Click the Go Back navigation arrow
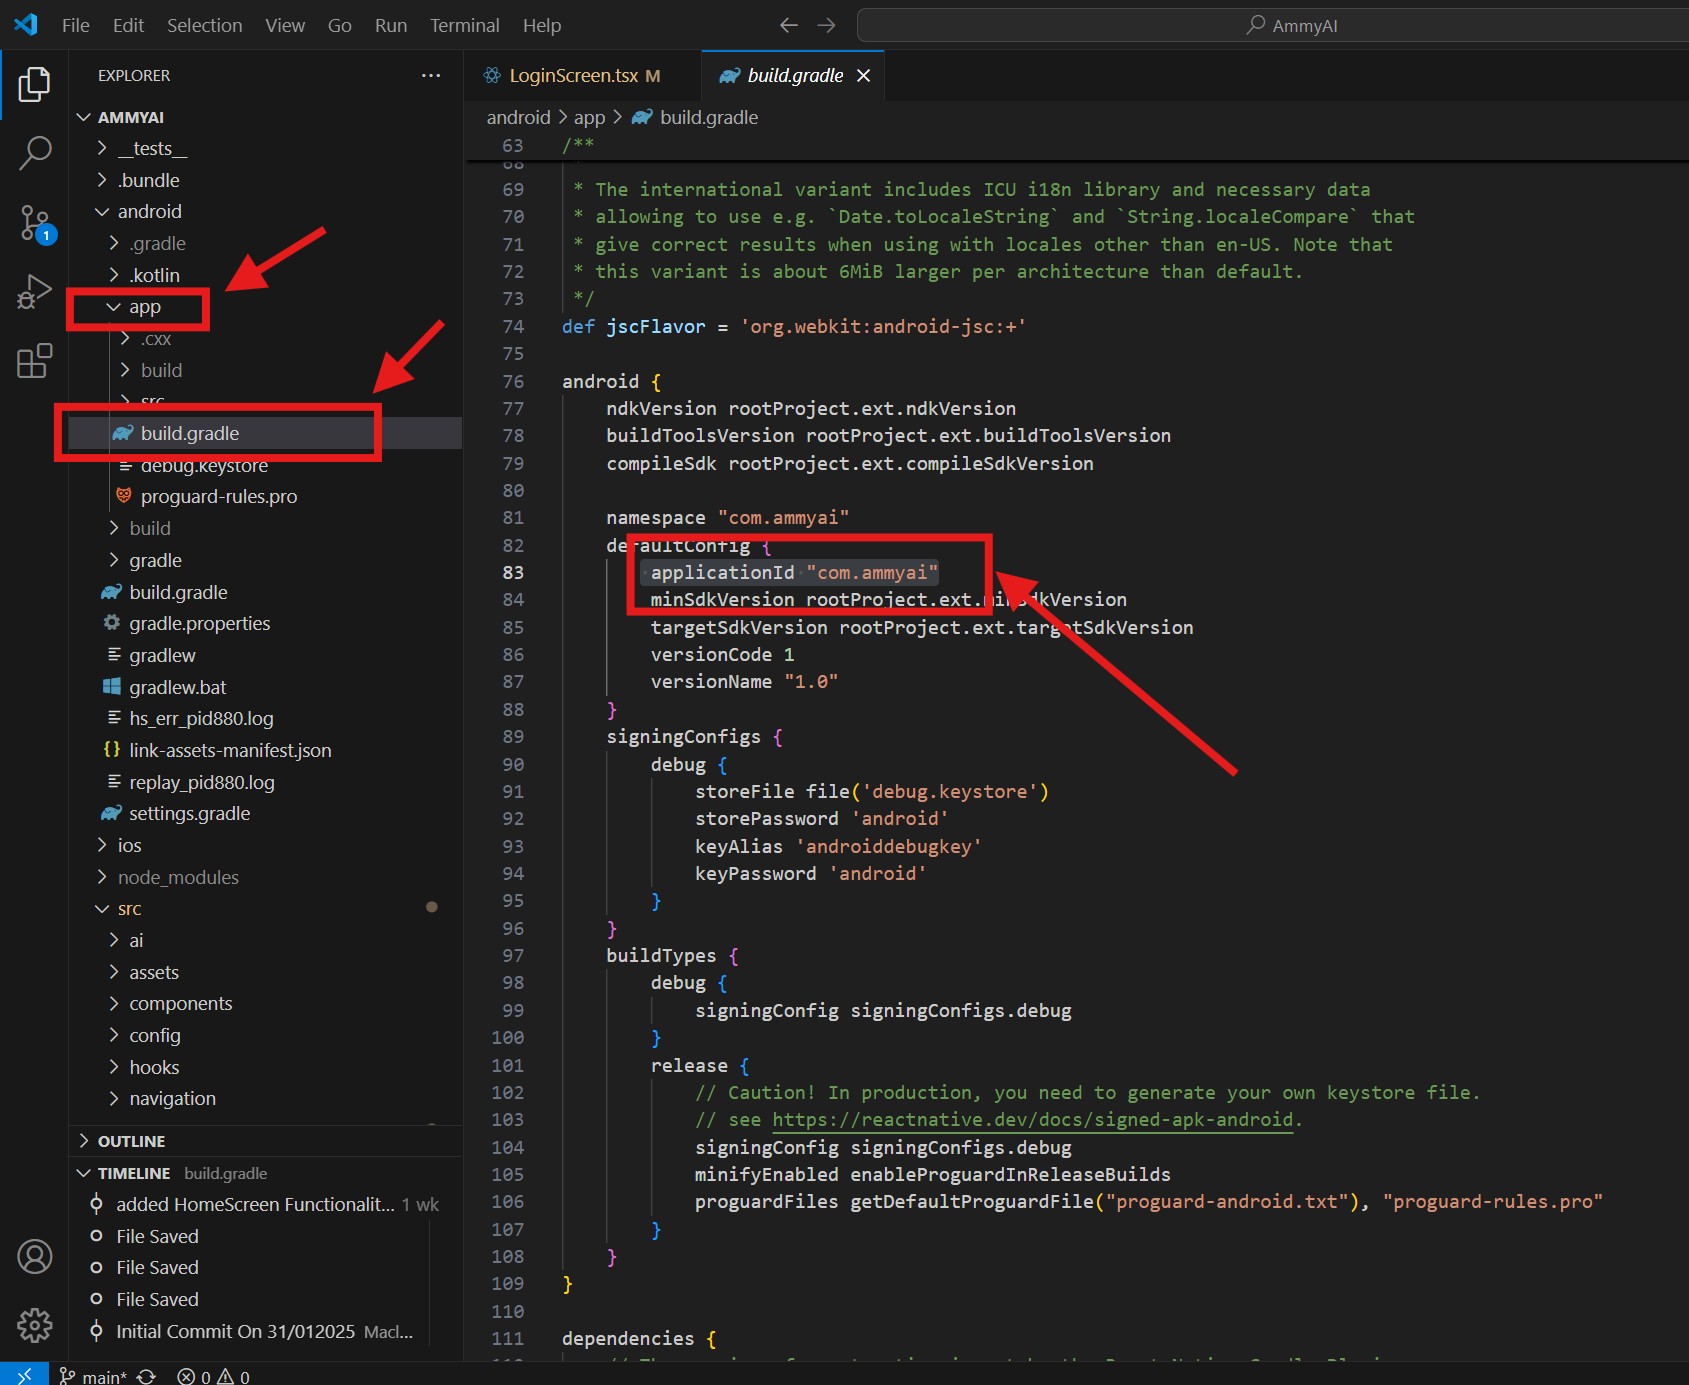Viewport: 1689px width, 1385px height. pyautogui.click(x=788, y=25)
